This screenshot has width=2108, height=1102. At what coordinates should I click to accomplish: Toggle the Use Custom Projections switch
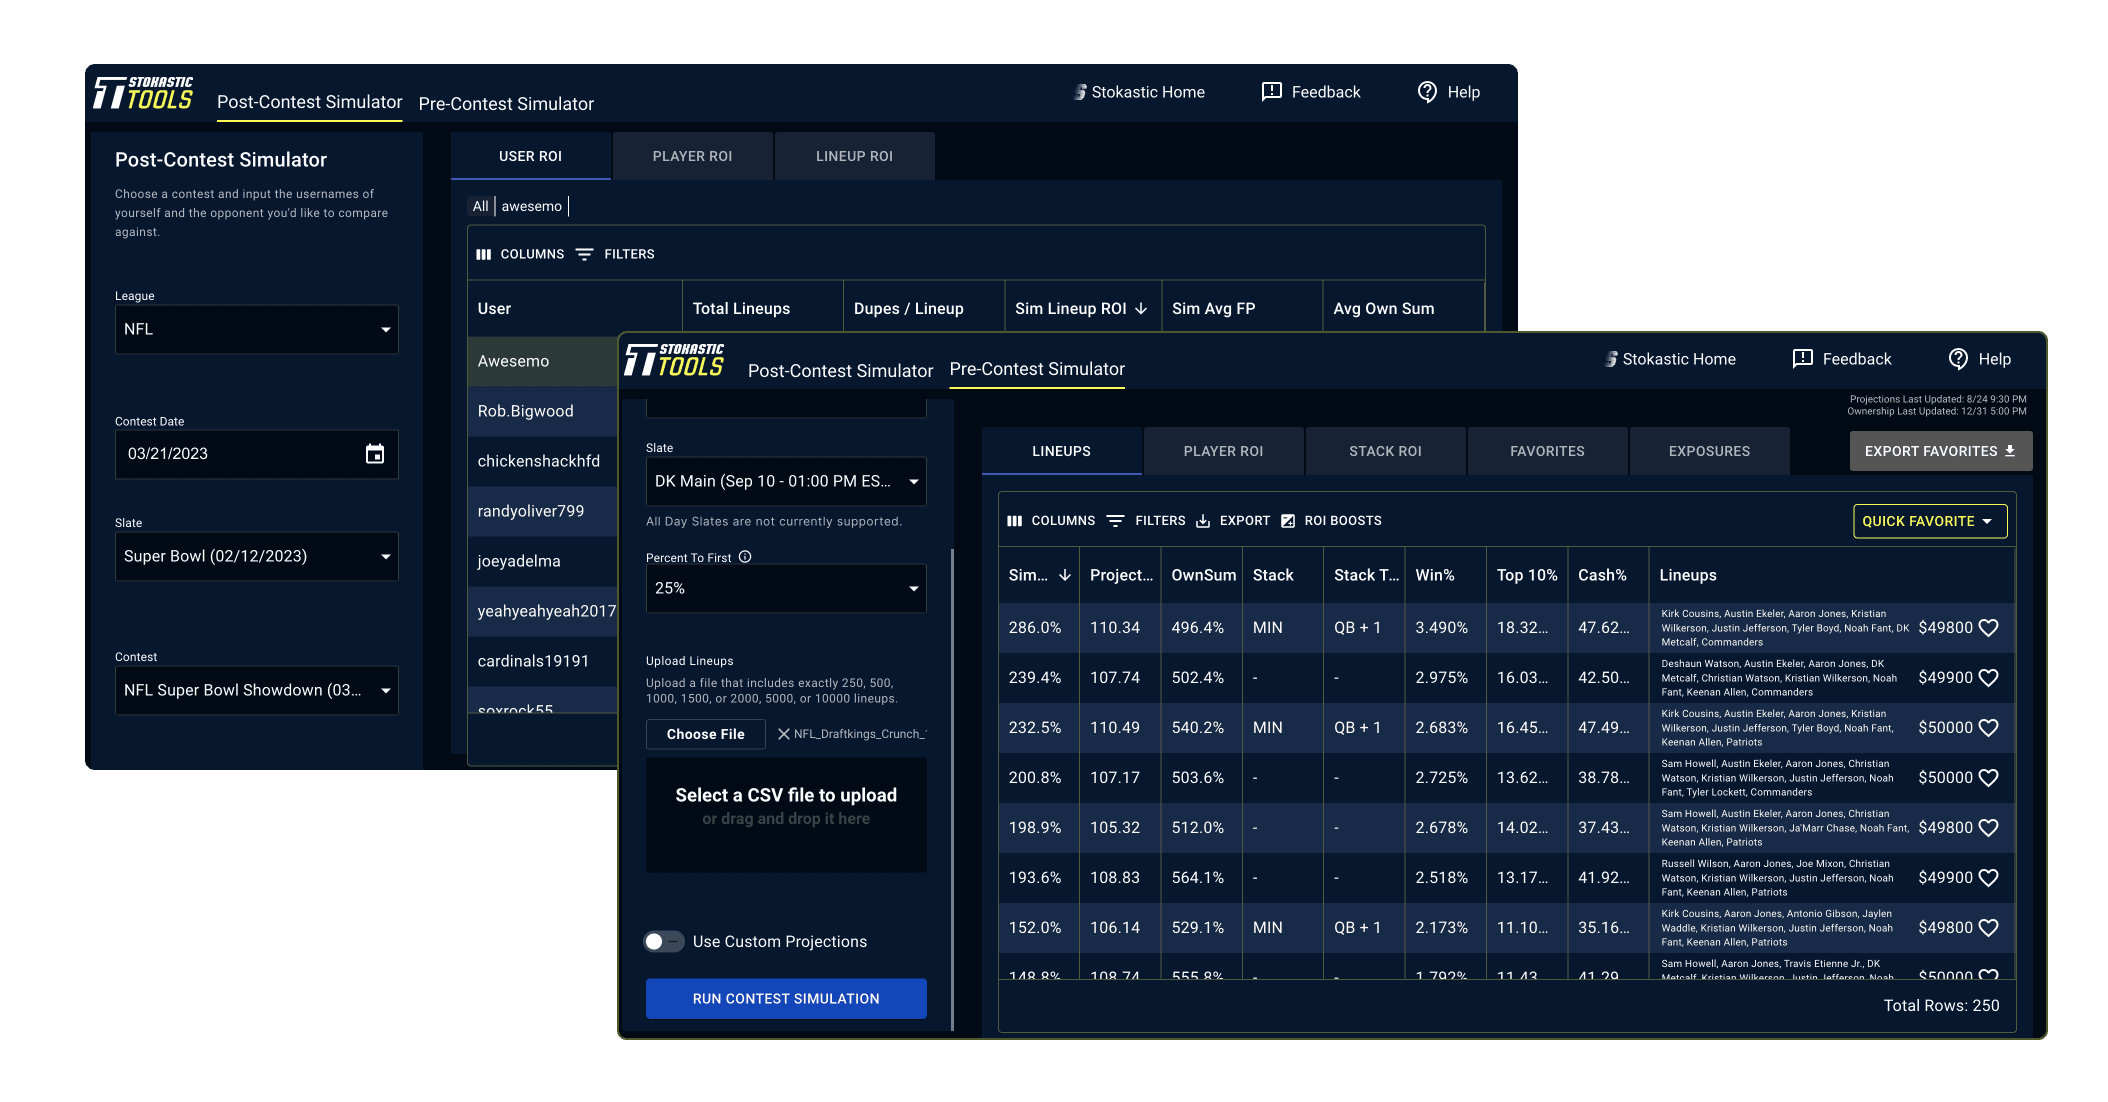pyautogui.click(x=664, y=942)
